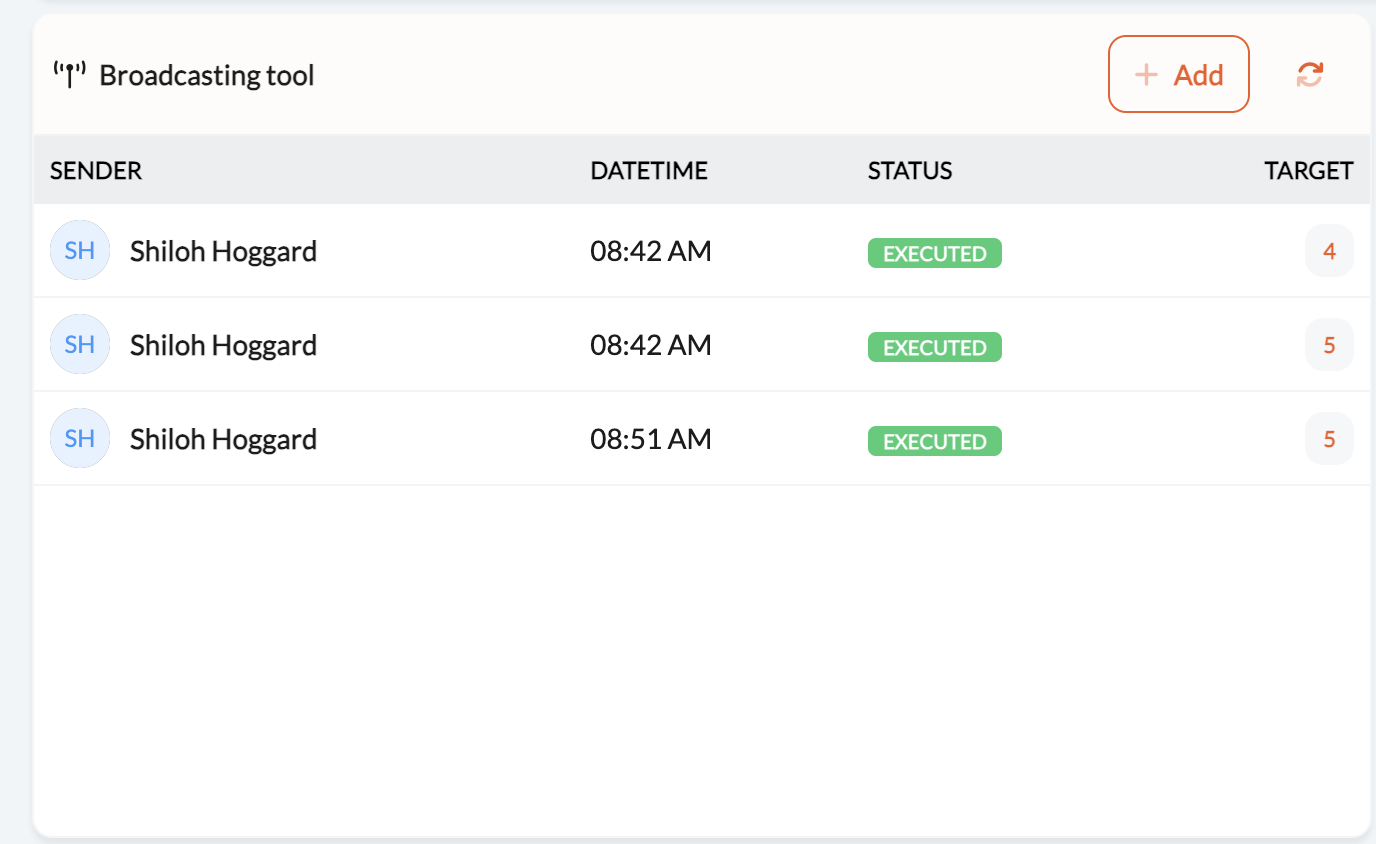This screenshot has height=844, width=1376.
Task: Sort by the DATETIME column header
Action: click(x=649, y=170)
